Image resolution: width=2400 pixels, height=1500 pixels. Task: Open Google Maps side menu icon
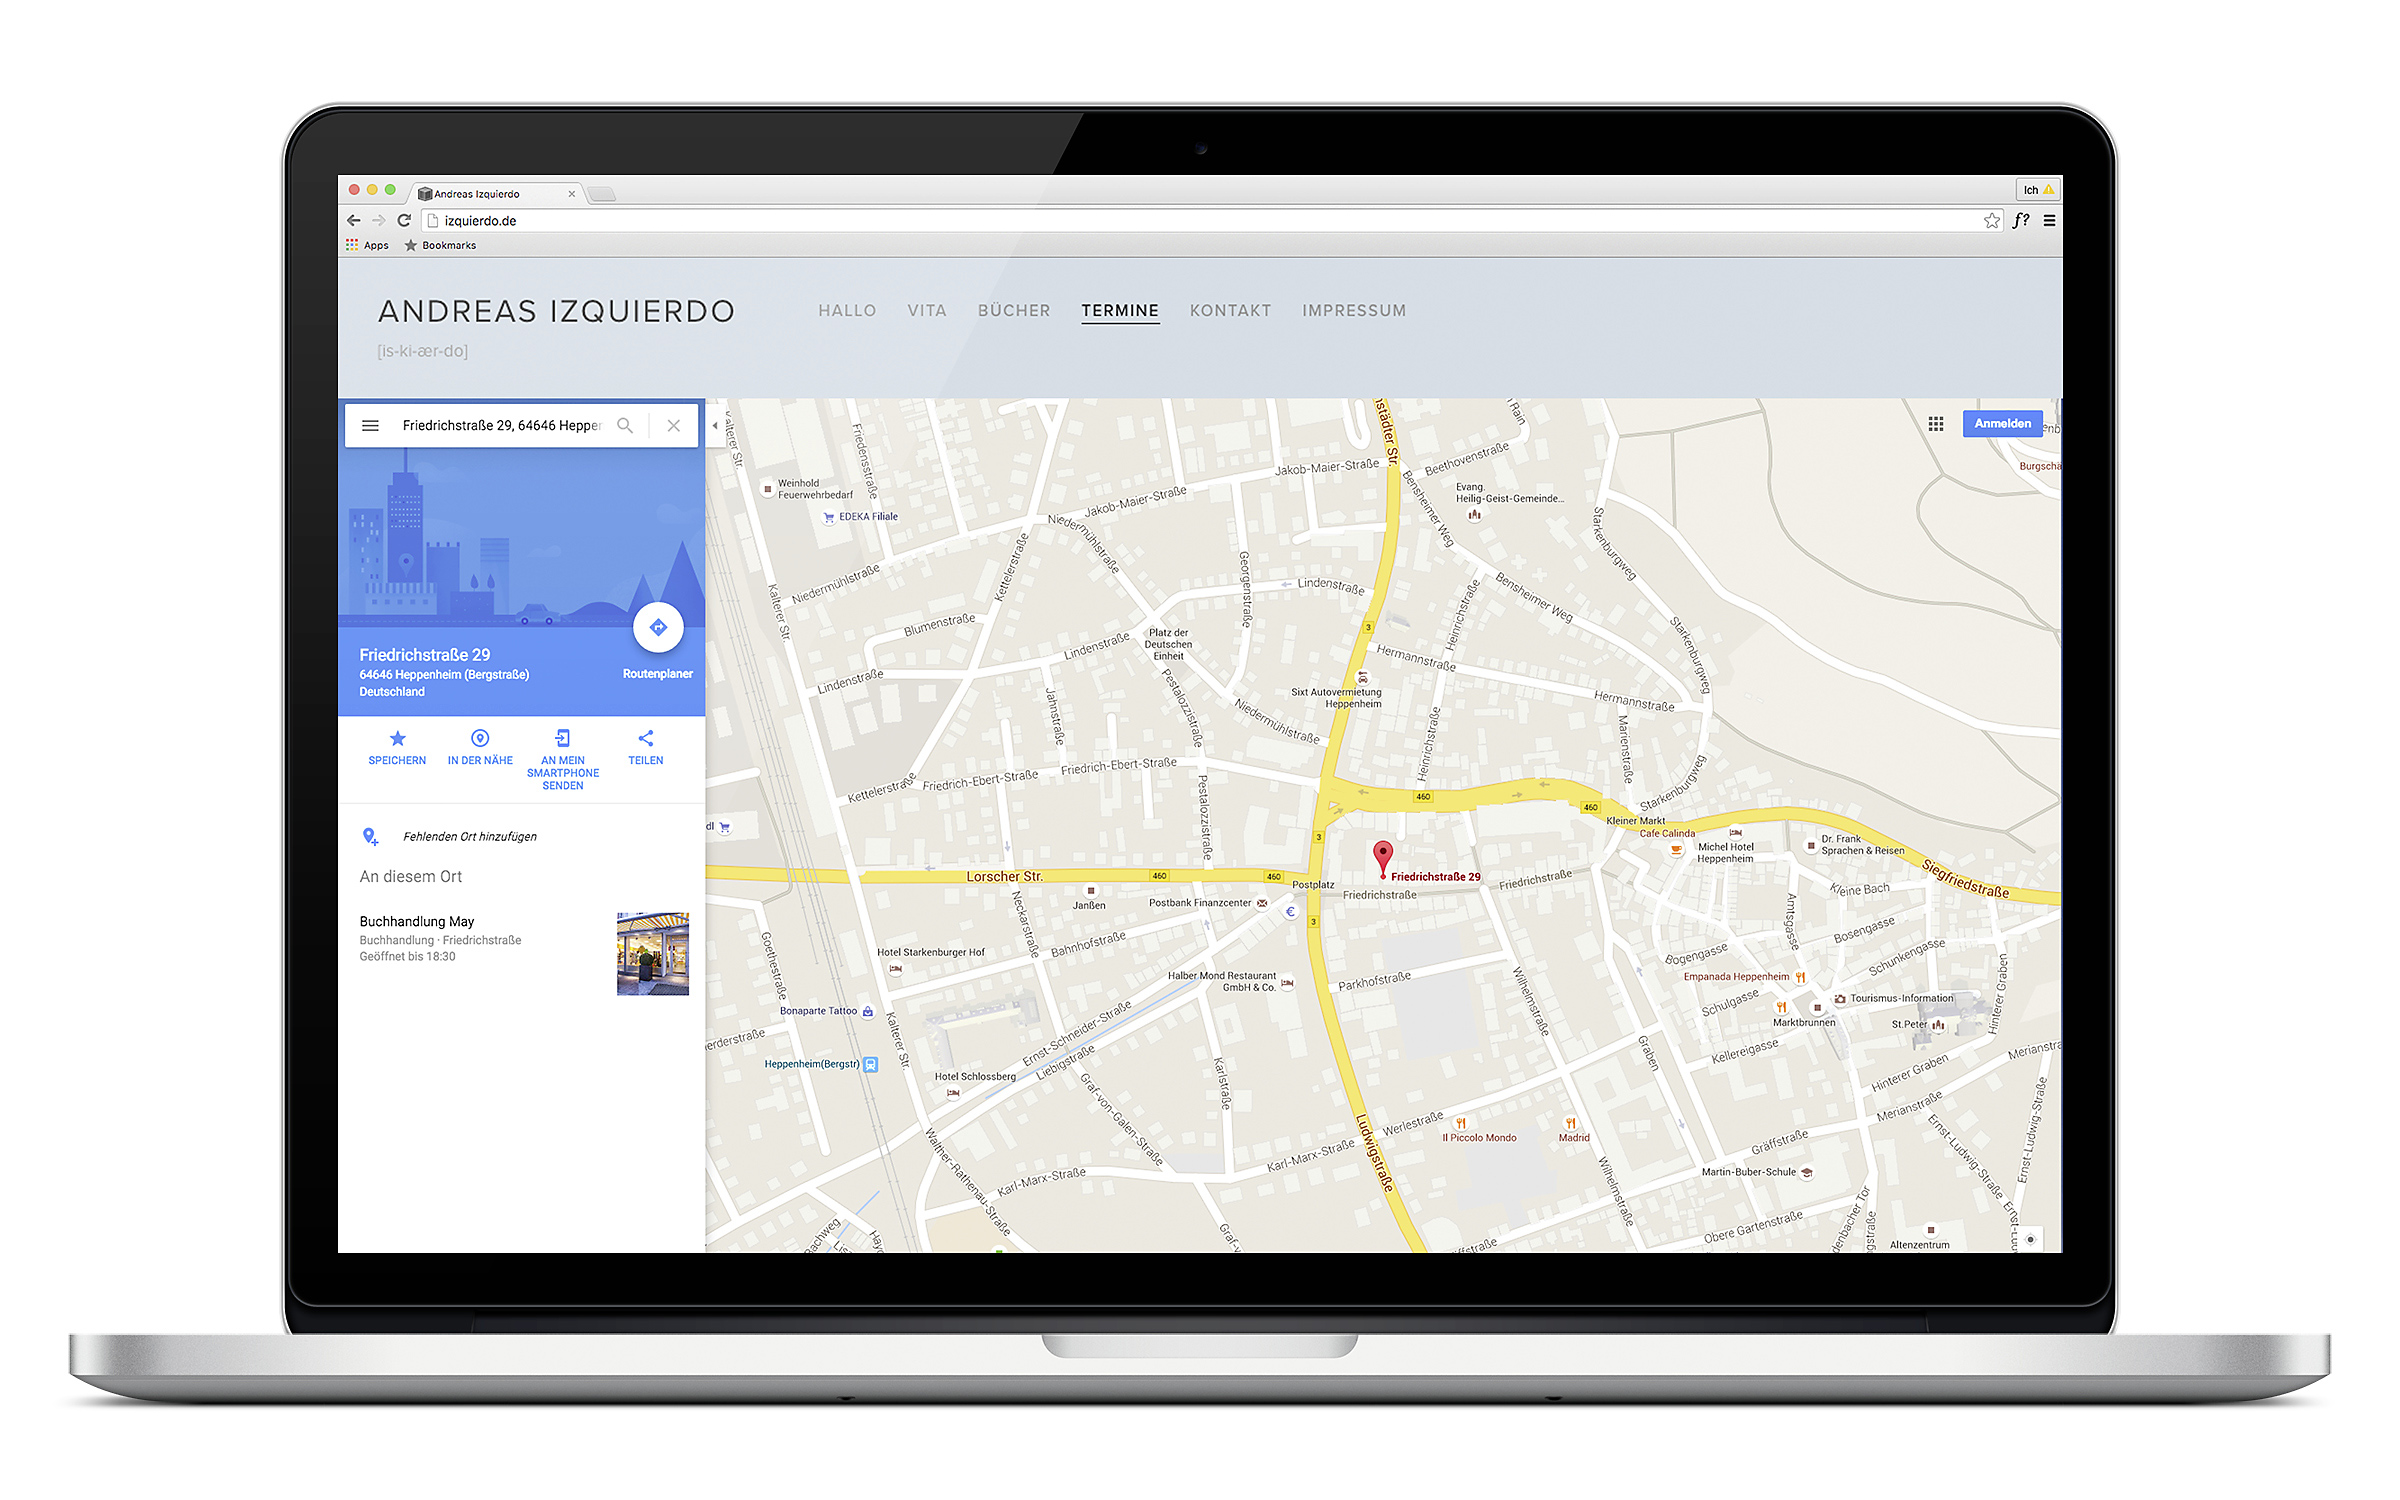370,426
